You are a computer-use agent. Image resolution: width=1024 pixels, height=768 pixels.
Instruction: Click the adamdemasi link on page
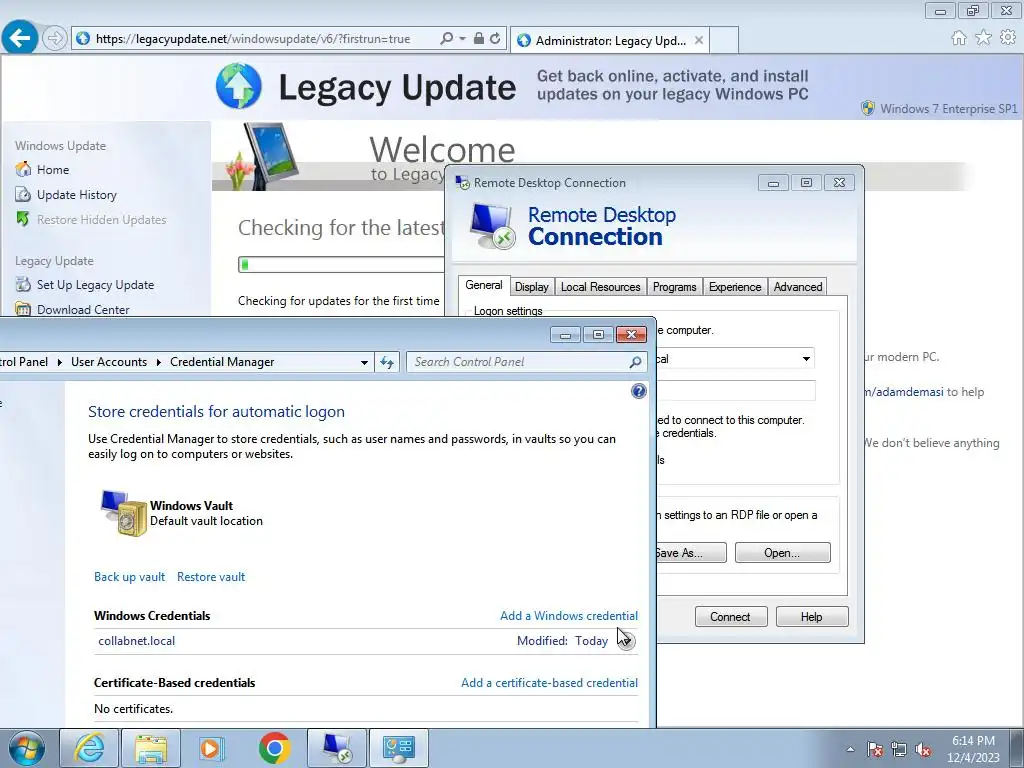click(904, 392)
